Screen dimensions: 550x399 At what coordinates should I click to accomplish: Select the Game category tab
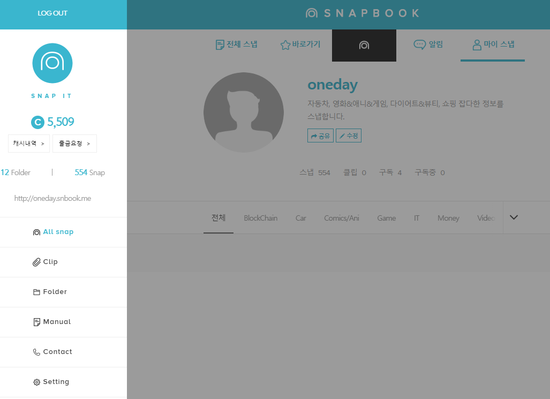(386, 218)
